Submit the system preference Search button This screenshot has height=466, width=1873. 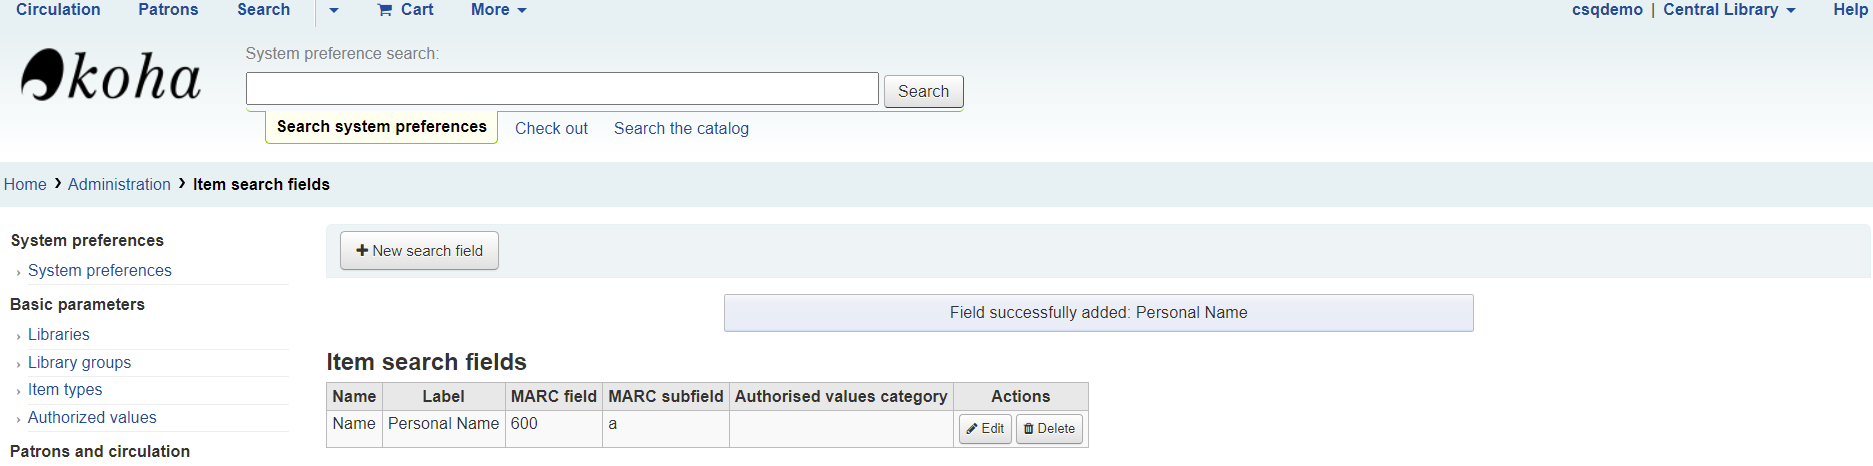tap(923, 91)
